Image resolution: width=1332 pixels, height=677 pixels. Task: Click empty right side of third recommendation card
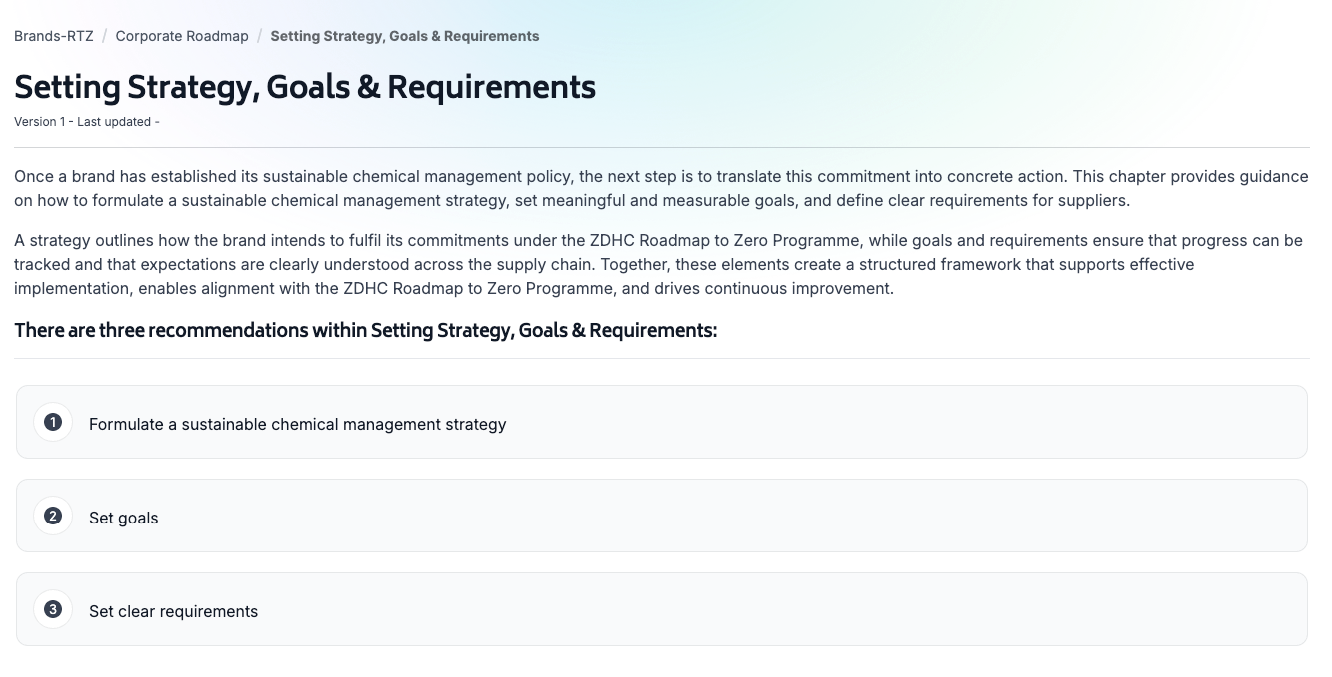(1000, 609)
